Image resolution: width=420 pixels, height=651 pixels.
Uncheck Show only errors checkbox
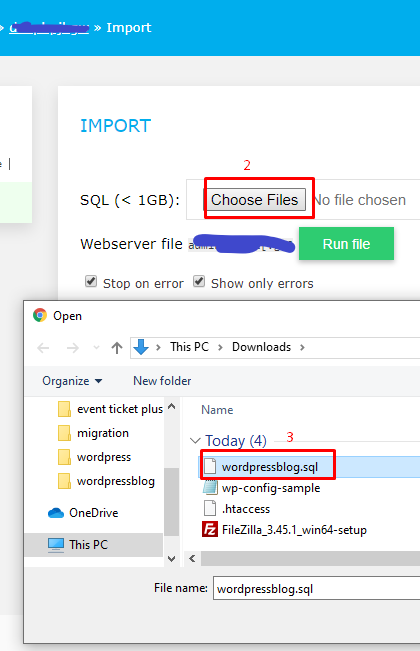coord(199,281)
